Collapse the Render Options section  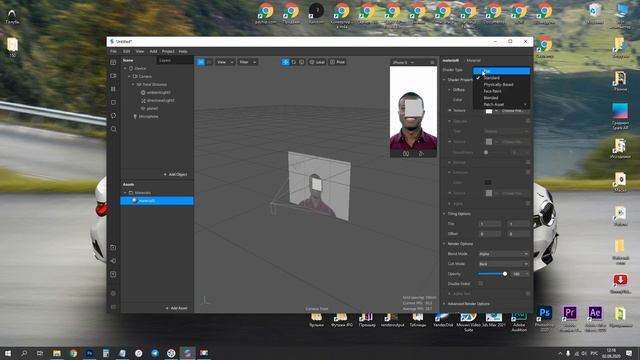coord(444,244)
